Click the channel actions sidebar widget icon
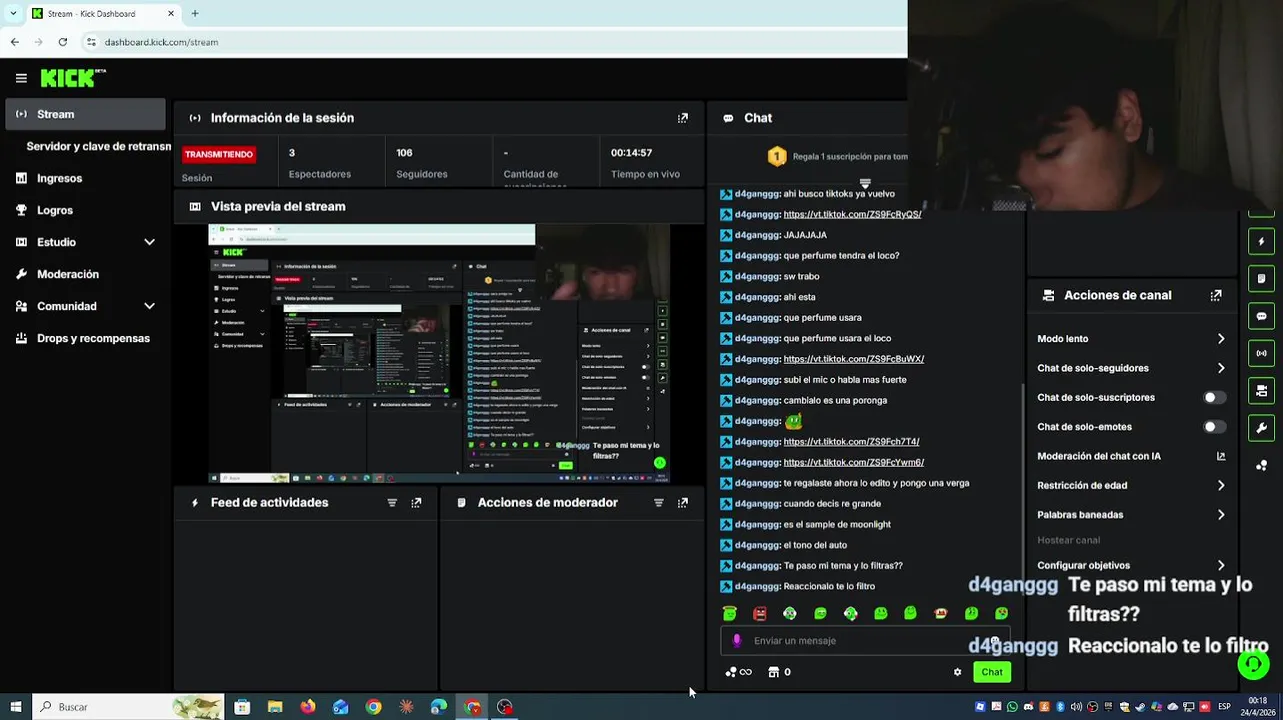The height and width of the screenshot is (720, 1283). 1262,390
